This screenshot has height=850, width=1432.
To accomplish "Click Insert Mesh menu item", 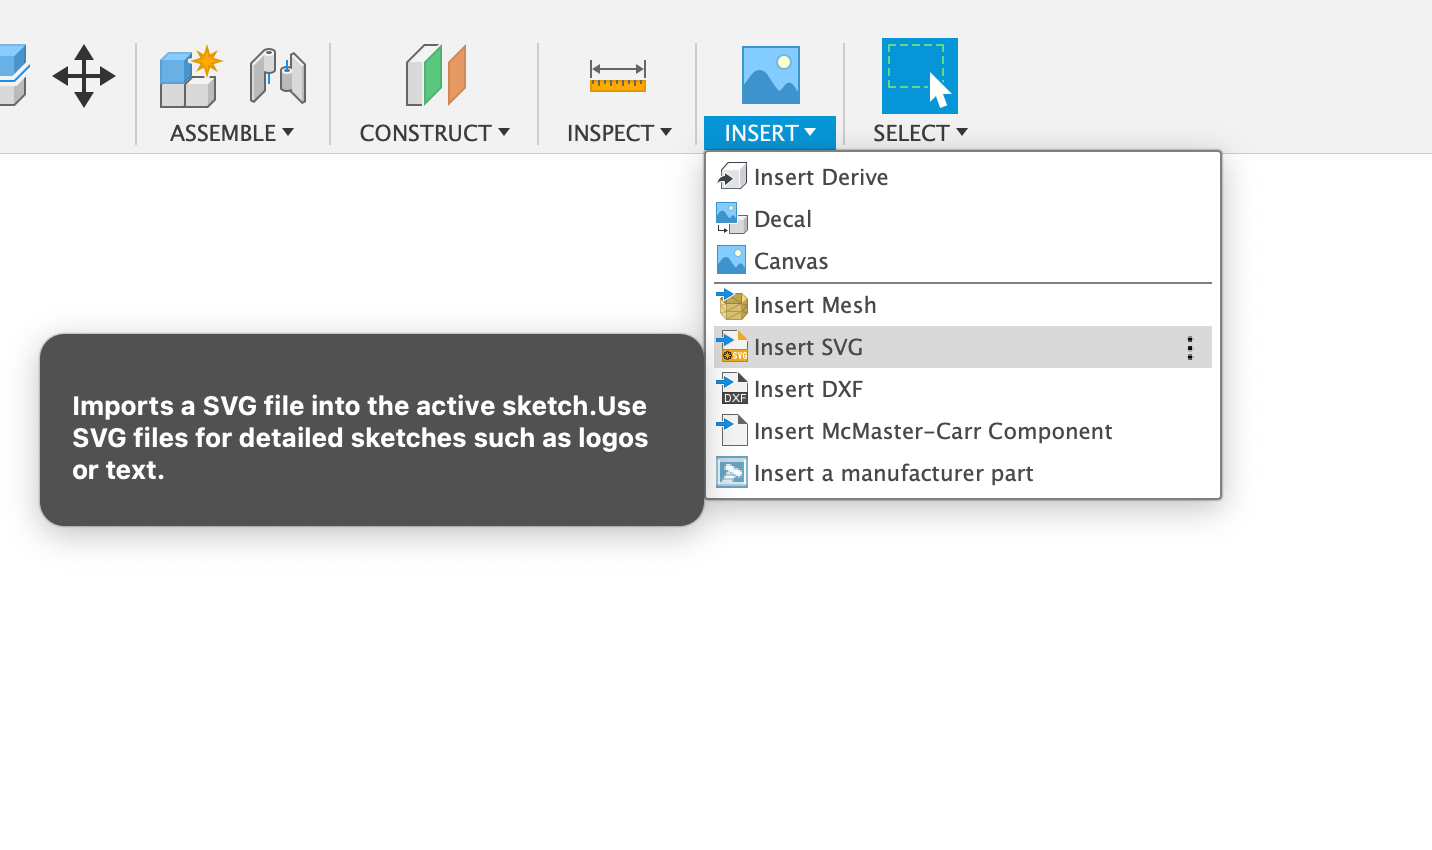I will pos(814,305).
